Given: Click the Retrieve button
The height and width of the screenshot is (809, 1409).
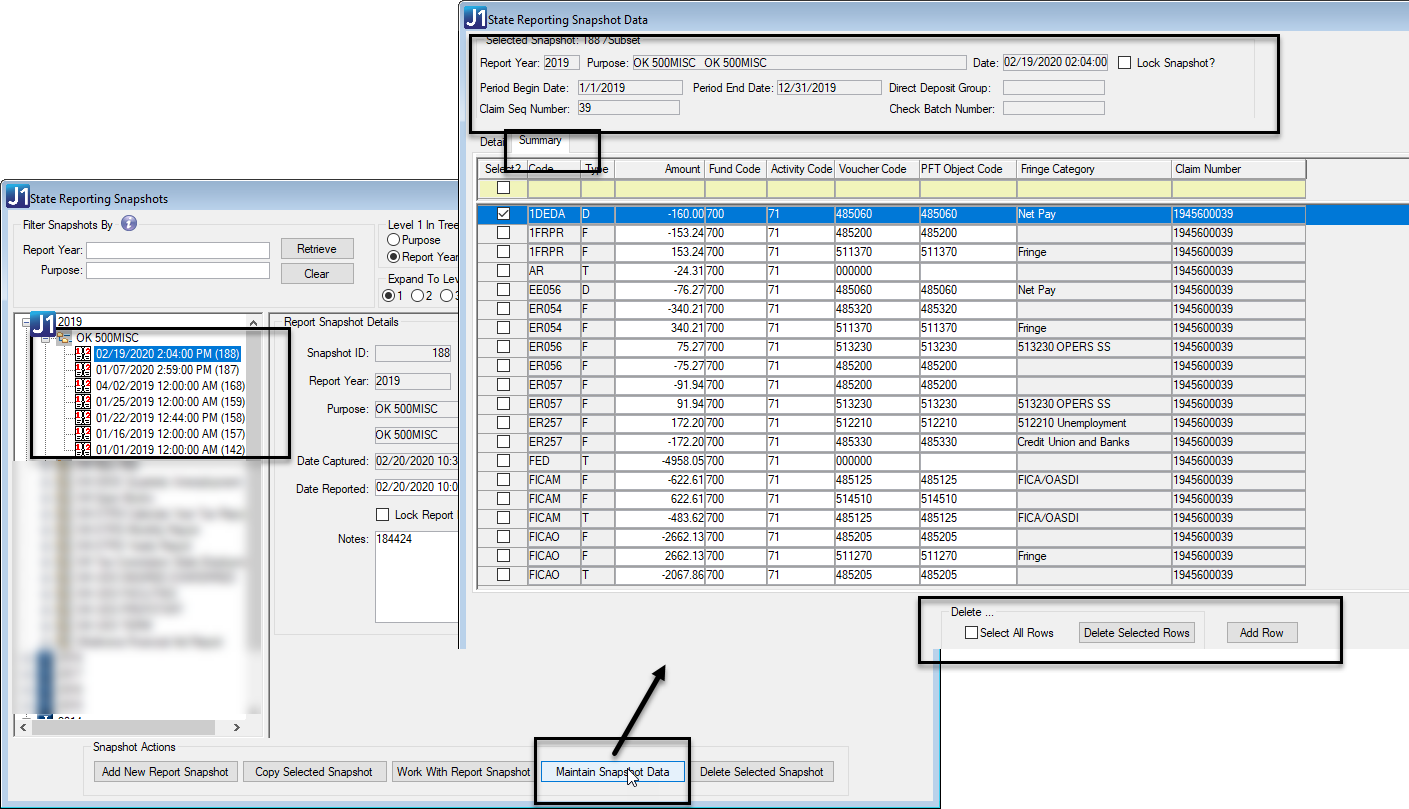Looking at the screenshot, I should (x=317, y=249).
